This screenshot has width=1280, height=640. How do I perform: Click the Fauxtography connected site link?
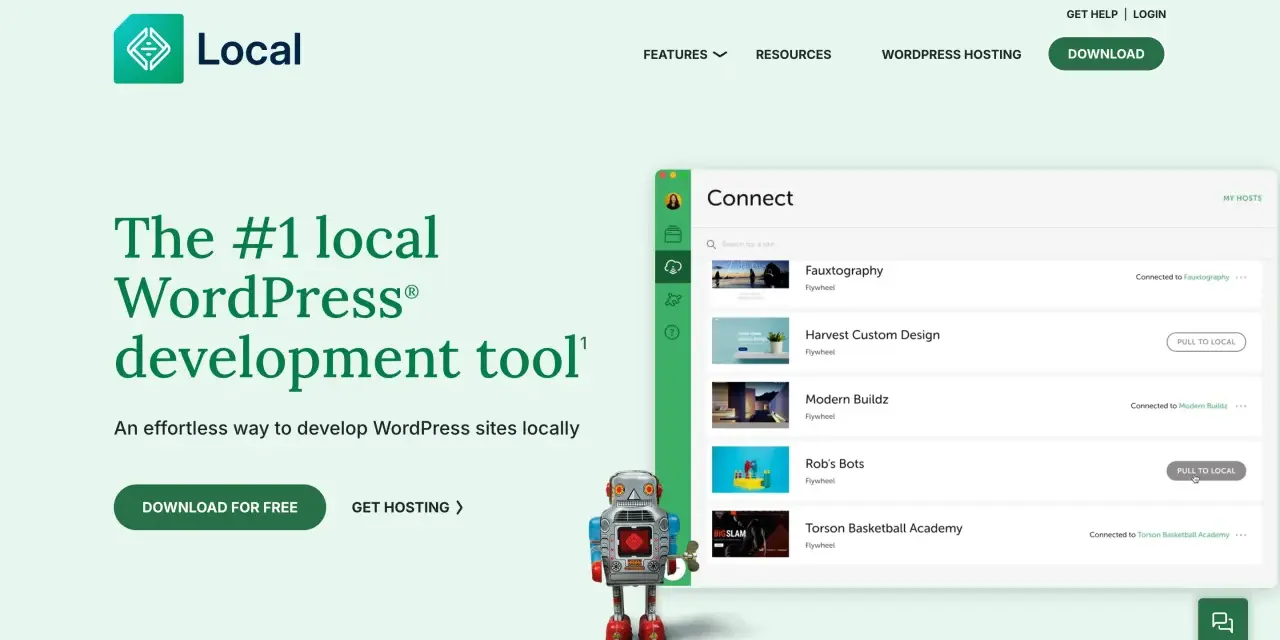[1207, 277]
